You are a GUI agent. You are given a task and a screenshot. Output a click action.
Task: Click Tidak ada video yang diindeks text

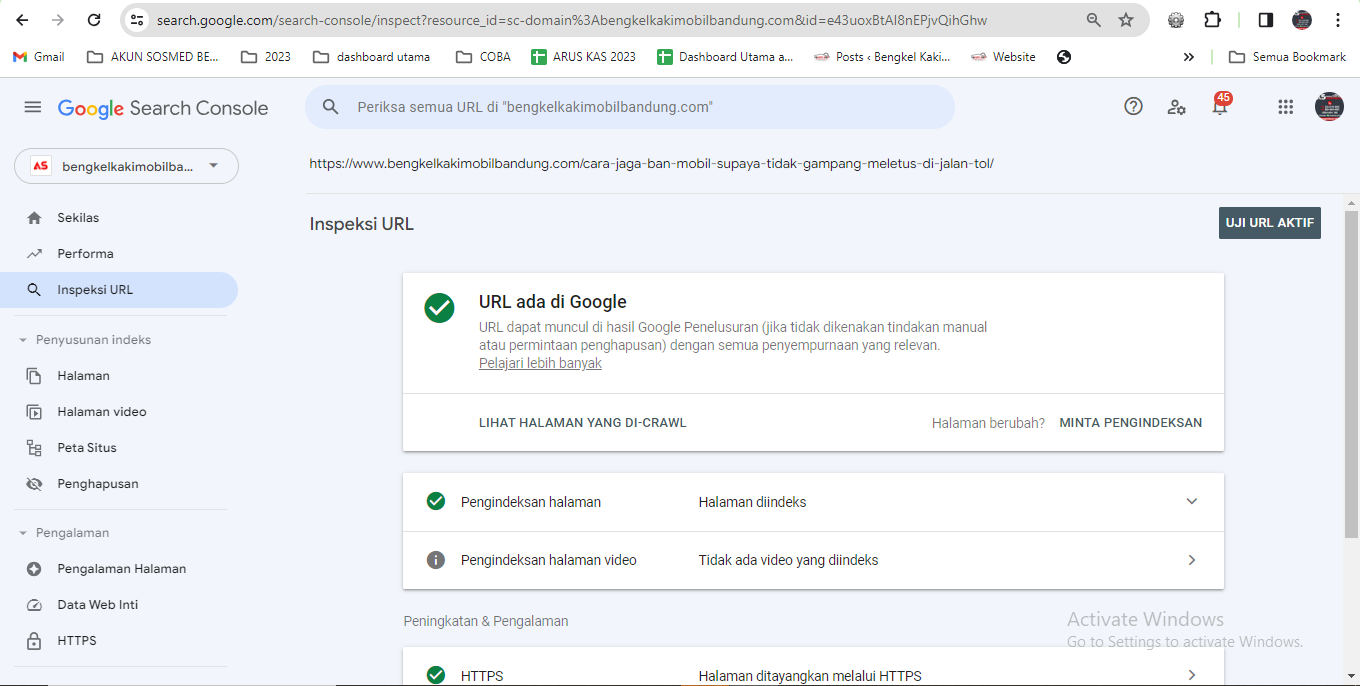pos(788,560)
